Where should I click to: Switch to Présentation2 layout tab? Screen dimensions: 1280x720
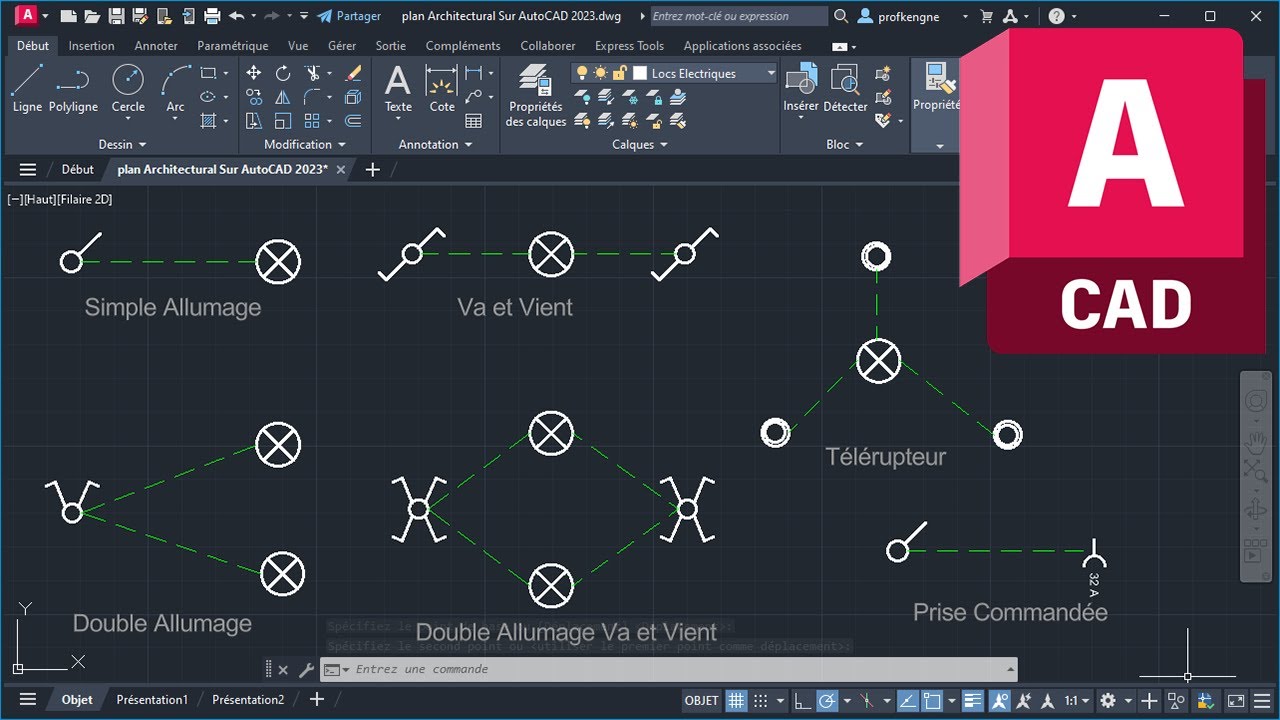pyautogui.click(x=248, y=700)
